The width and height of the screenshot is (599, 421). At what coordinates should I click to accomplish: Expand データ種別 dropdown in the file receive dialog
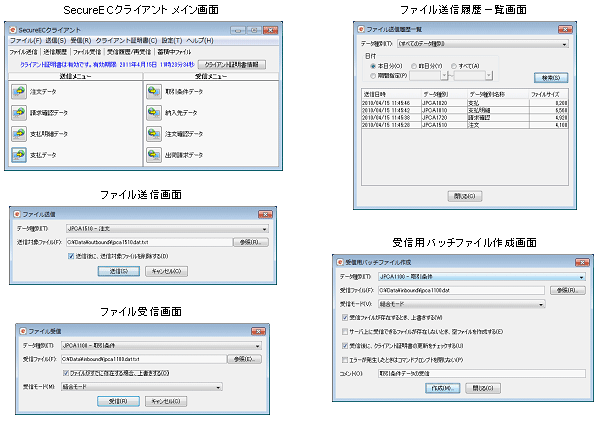[x=257, y=346]
